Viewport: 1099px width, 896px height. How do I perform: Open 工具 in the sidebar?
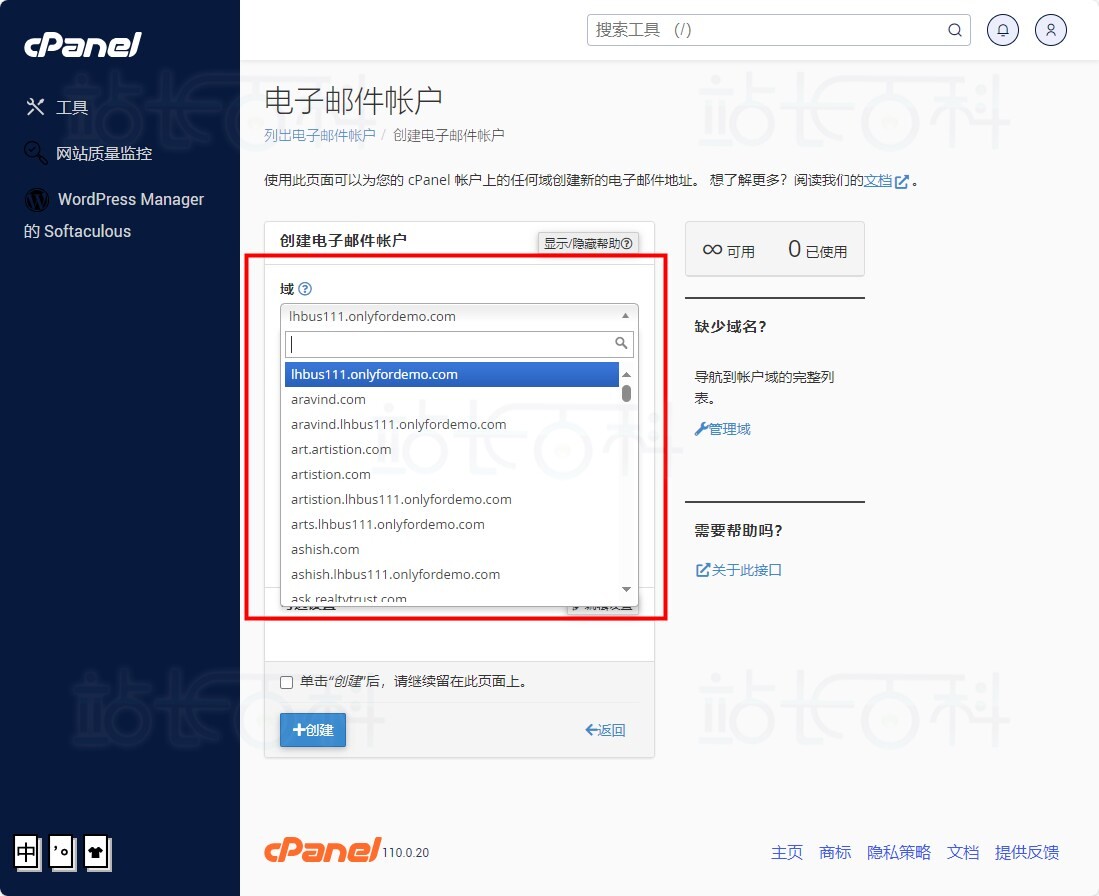[57, 107]
